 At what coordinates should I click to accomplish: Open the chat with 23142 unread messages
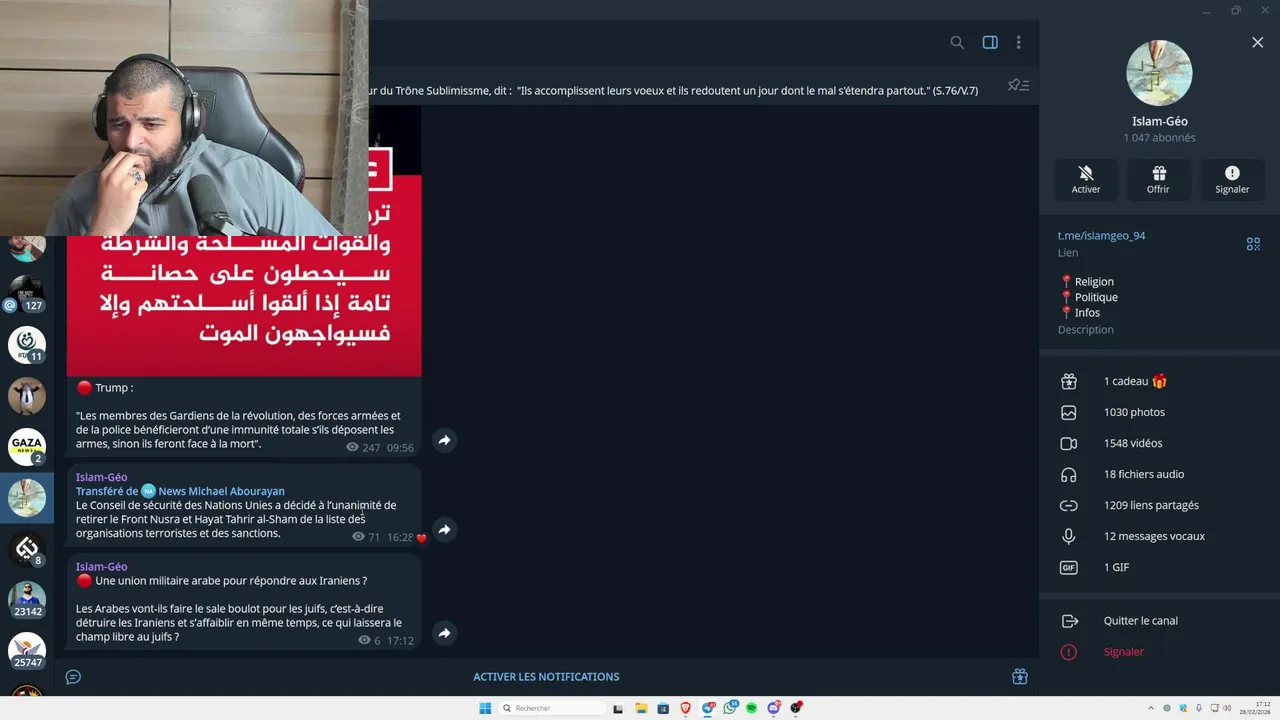tap(27, 600)
